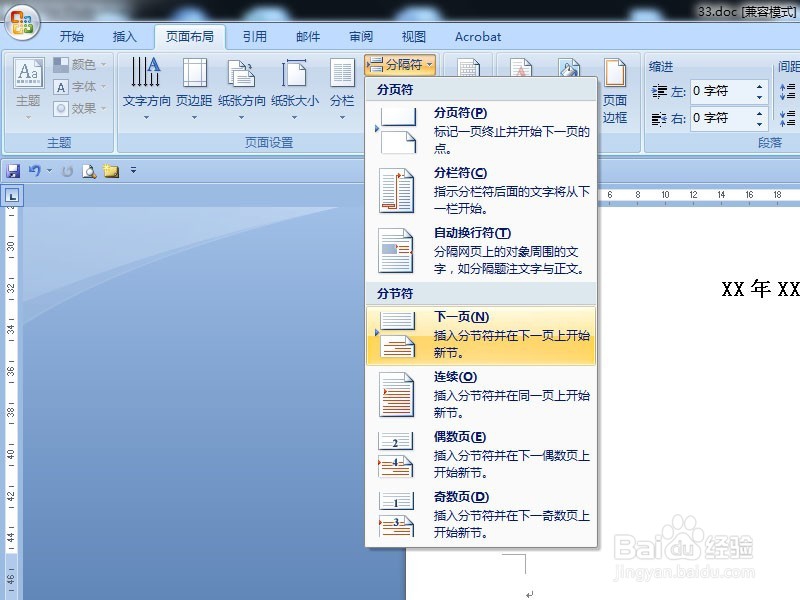Increase left indent with the up stepper
Viewport: 800px width, 600px height.
(758, 86)
